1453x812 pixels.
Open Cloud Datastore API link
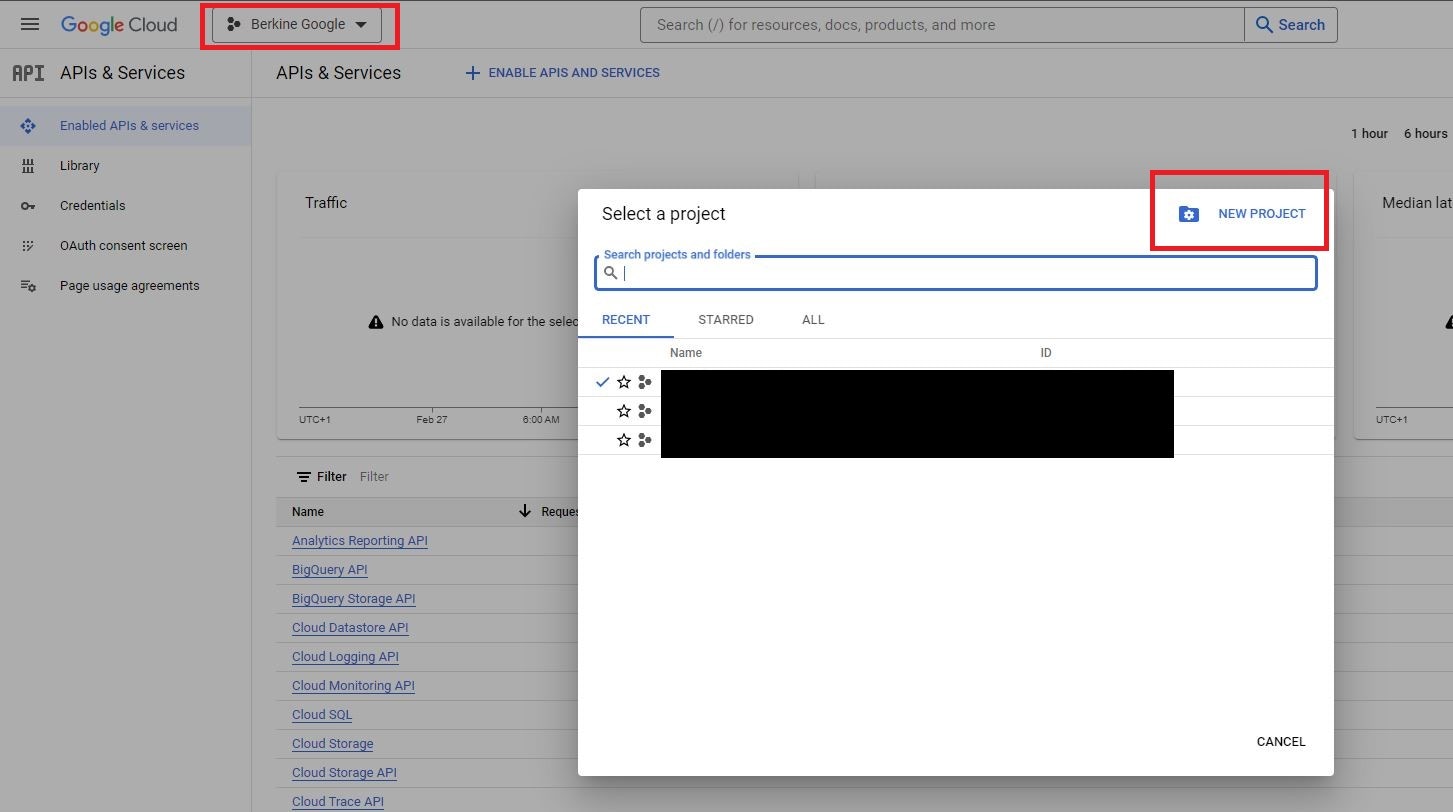pos(350,628)
